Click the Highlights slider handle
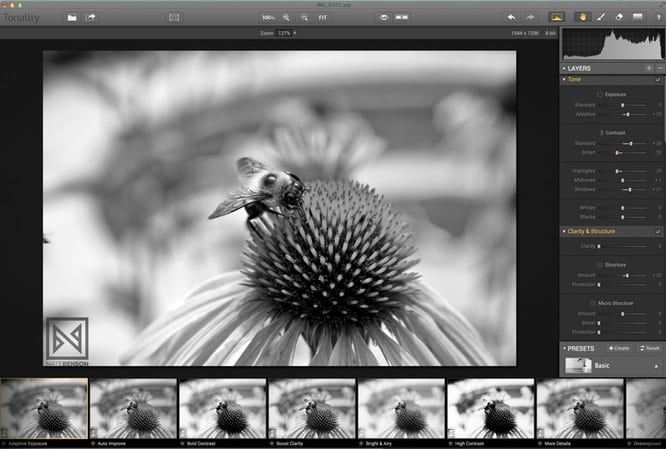666x449 pixels. pyautogui.click(x=617, y=171)
